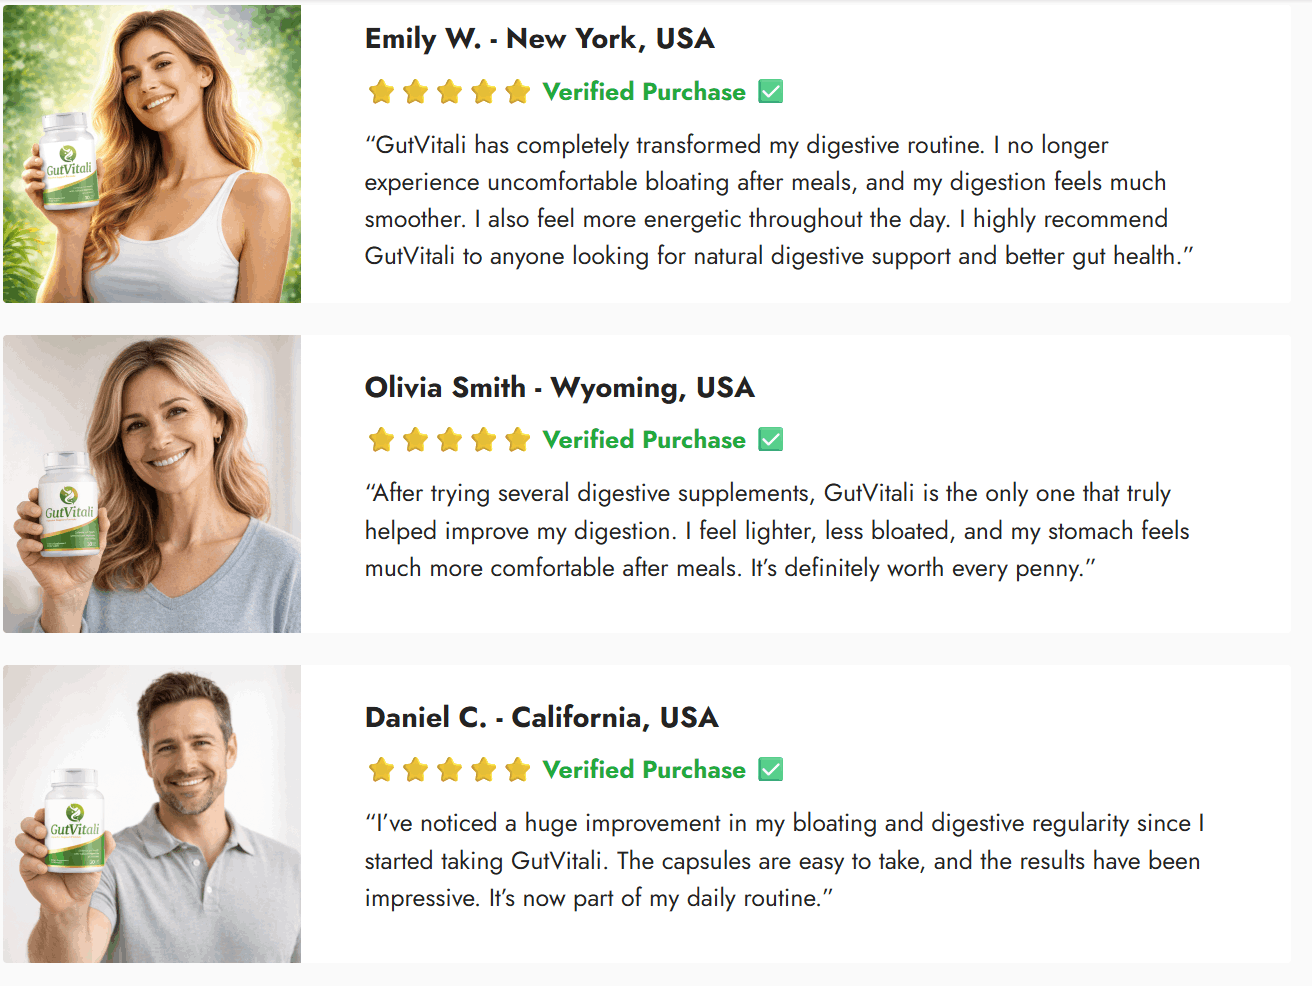The image size is (1312, 986).
Task: Click green checkmark beside Emily's Verified Purchase
Action: tap(771, 92)
